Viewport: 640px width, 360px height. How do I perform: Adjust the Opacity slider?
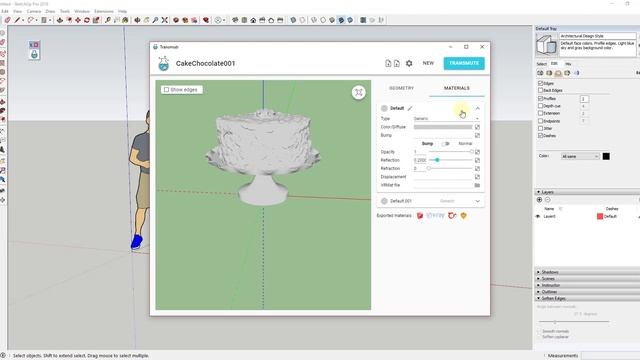451,152
